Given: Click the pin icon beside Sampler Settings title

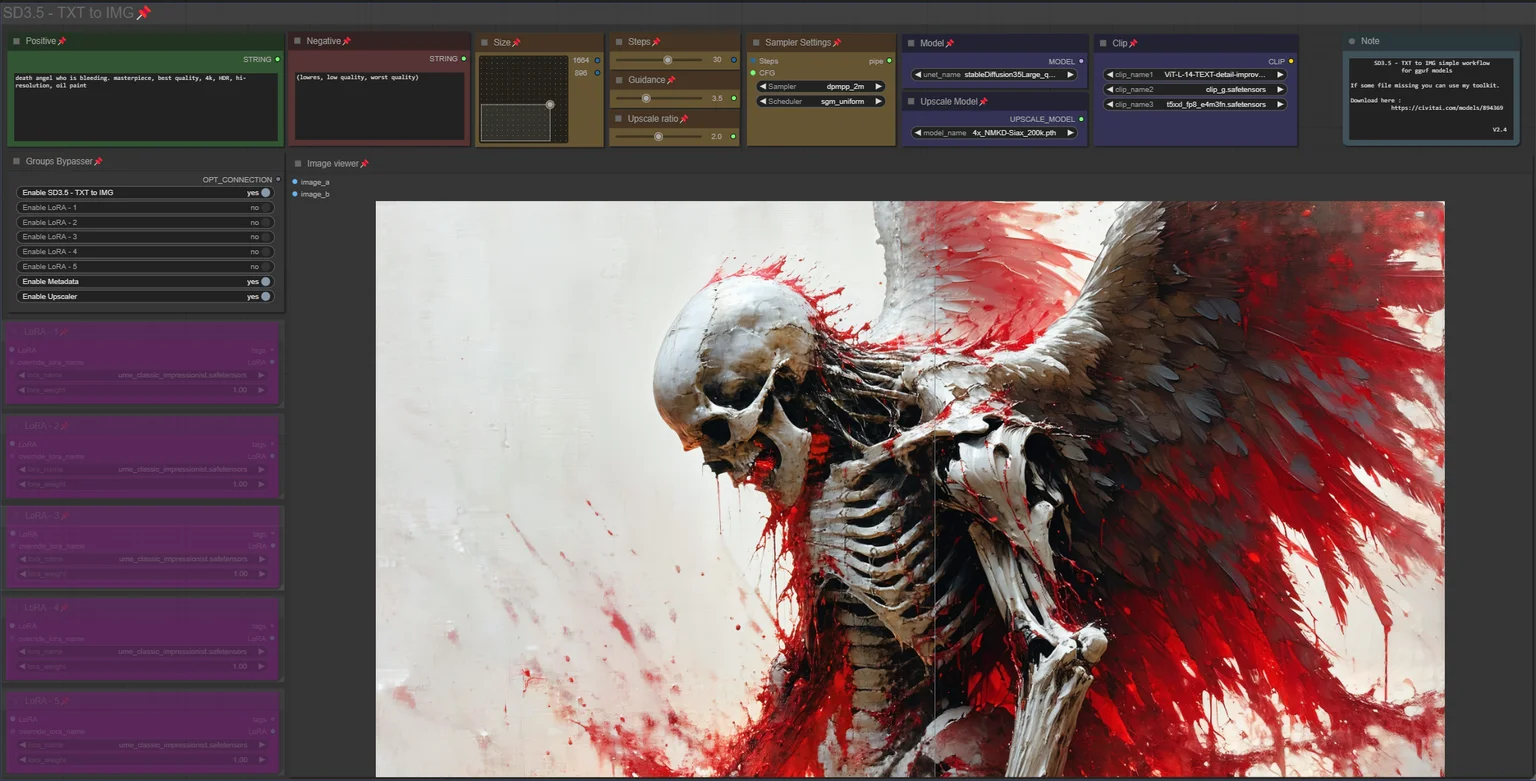Looking at the screenshot, I should (x=837, y=43).
